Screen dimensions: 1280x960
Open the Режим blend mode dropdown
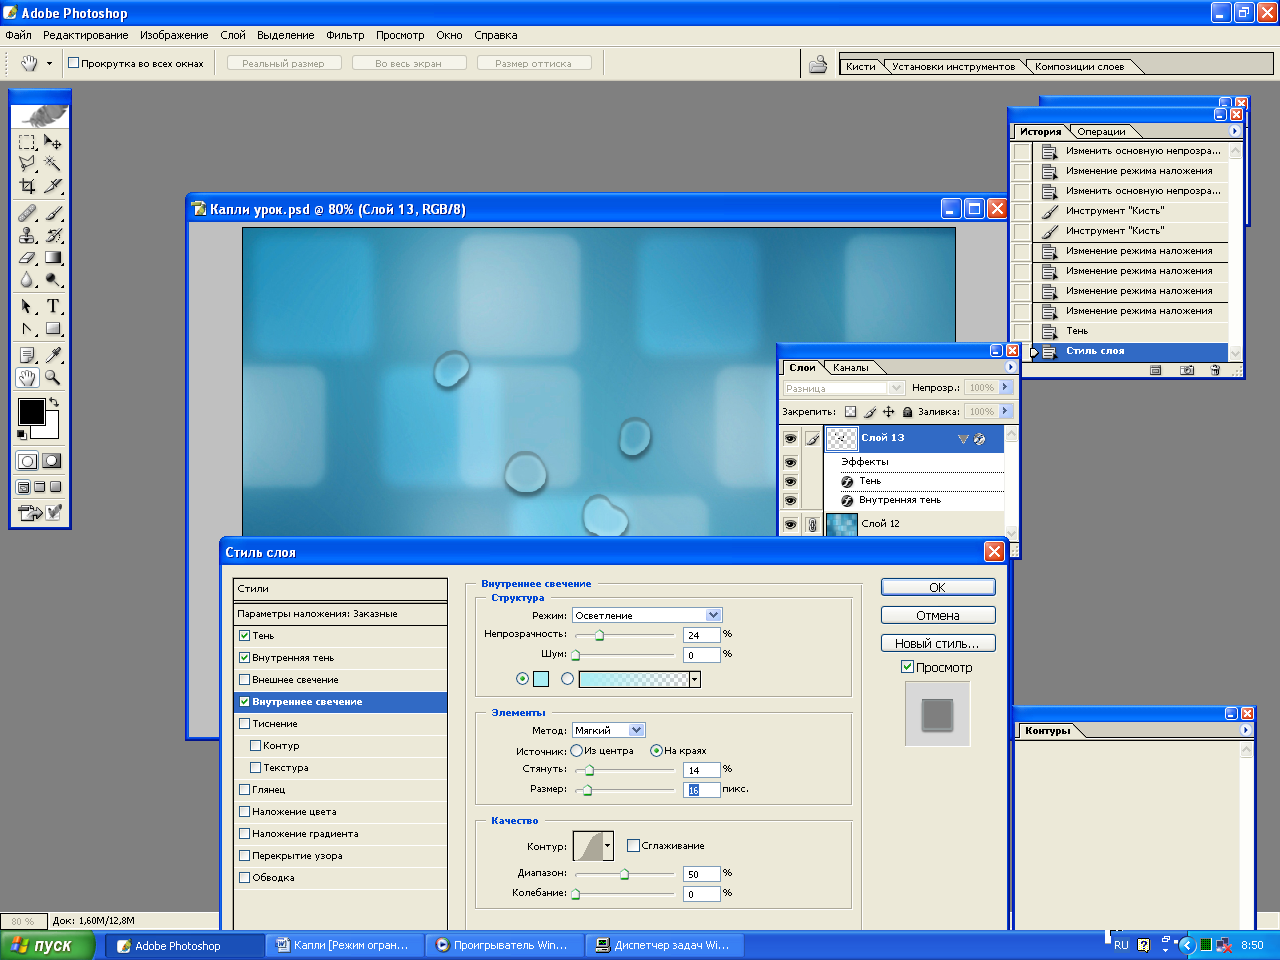click(x=713, y=615)
